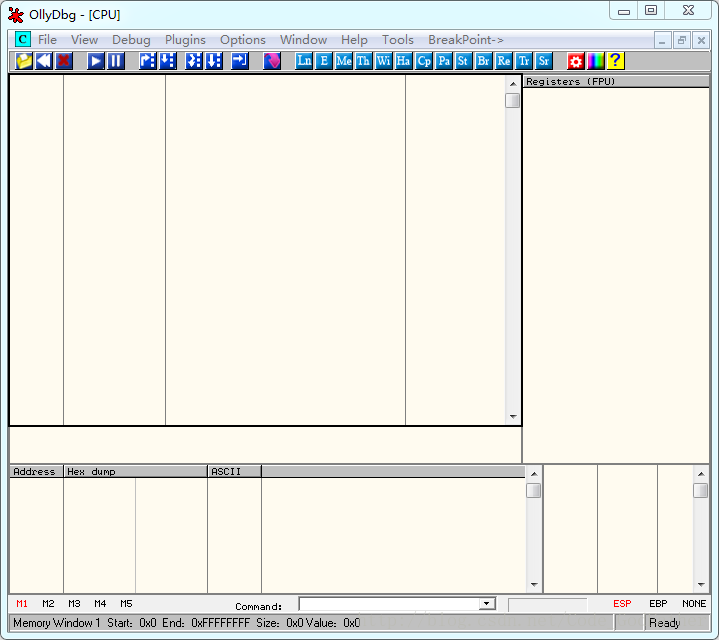Click the Execute till return icon
719x640 pixels.
[x=240, y=61]
